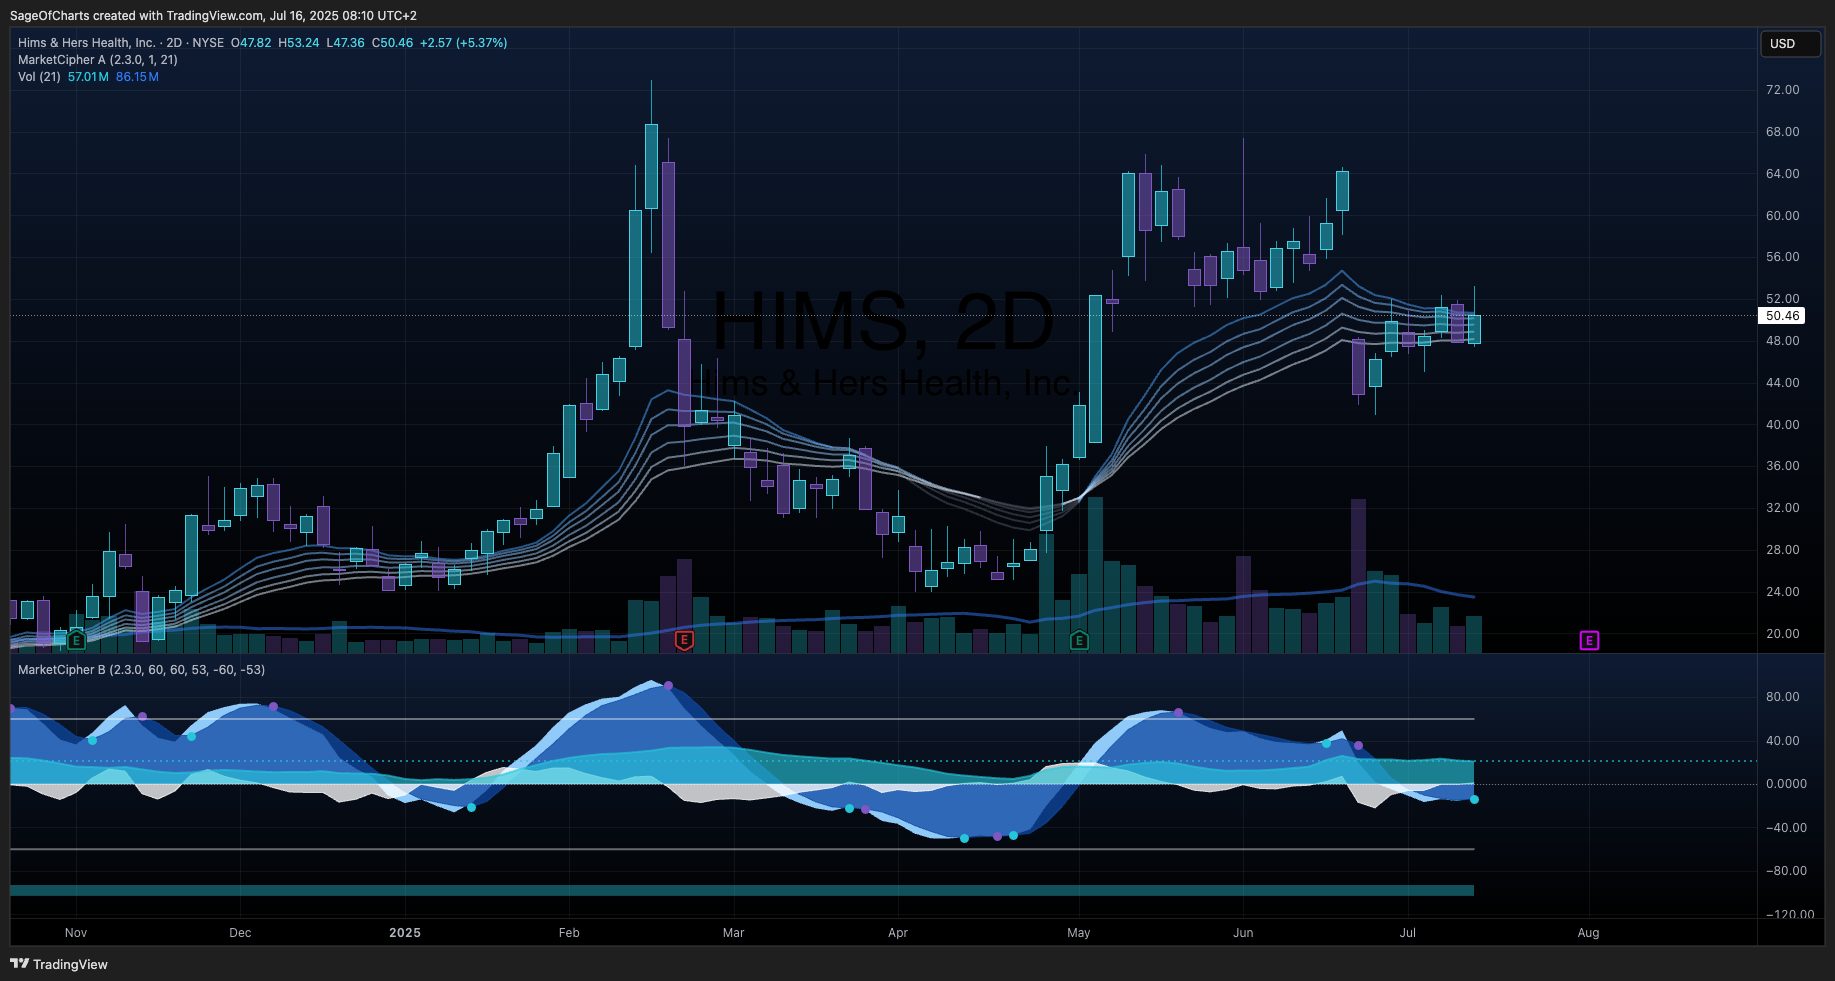Click the 2025 label on the time axis
Image resolution: width=1835 pixels, height=981 pixels.
tap(405, 933)
